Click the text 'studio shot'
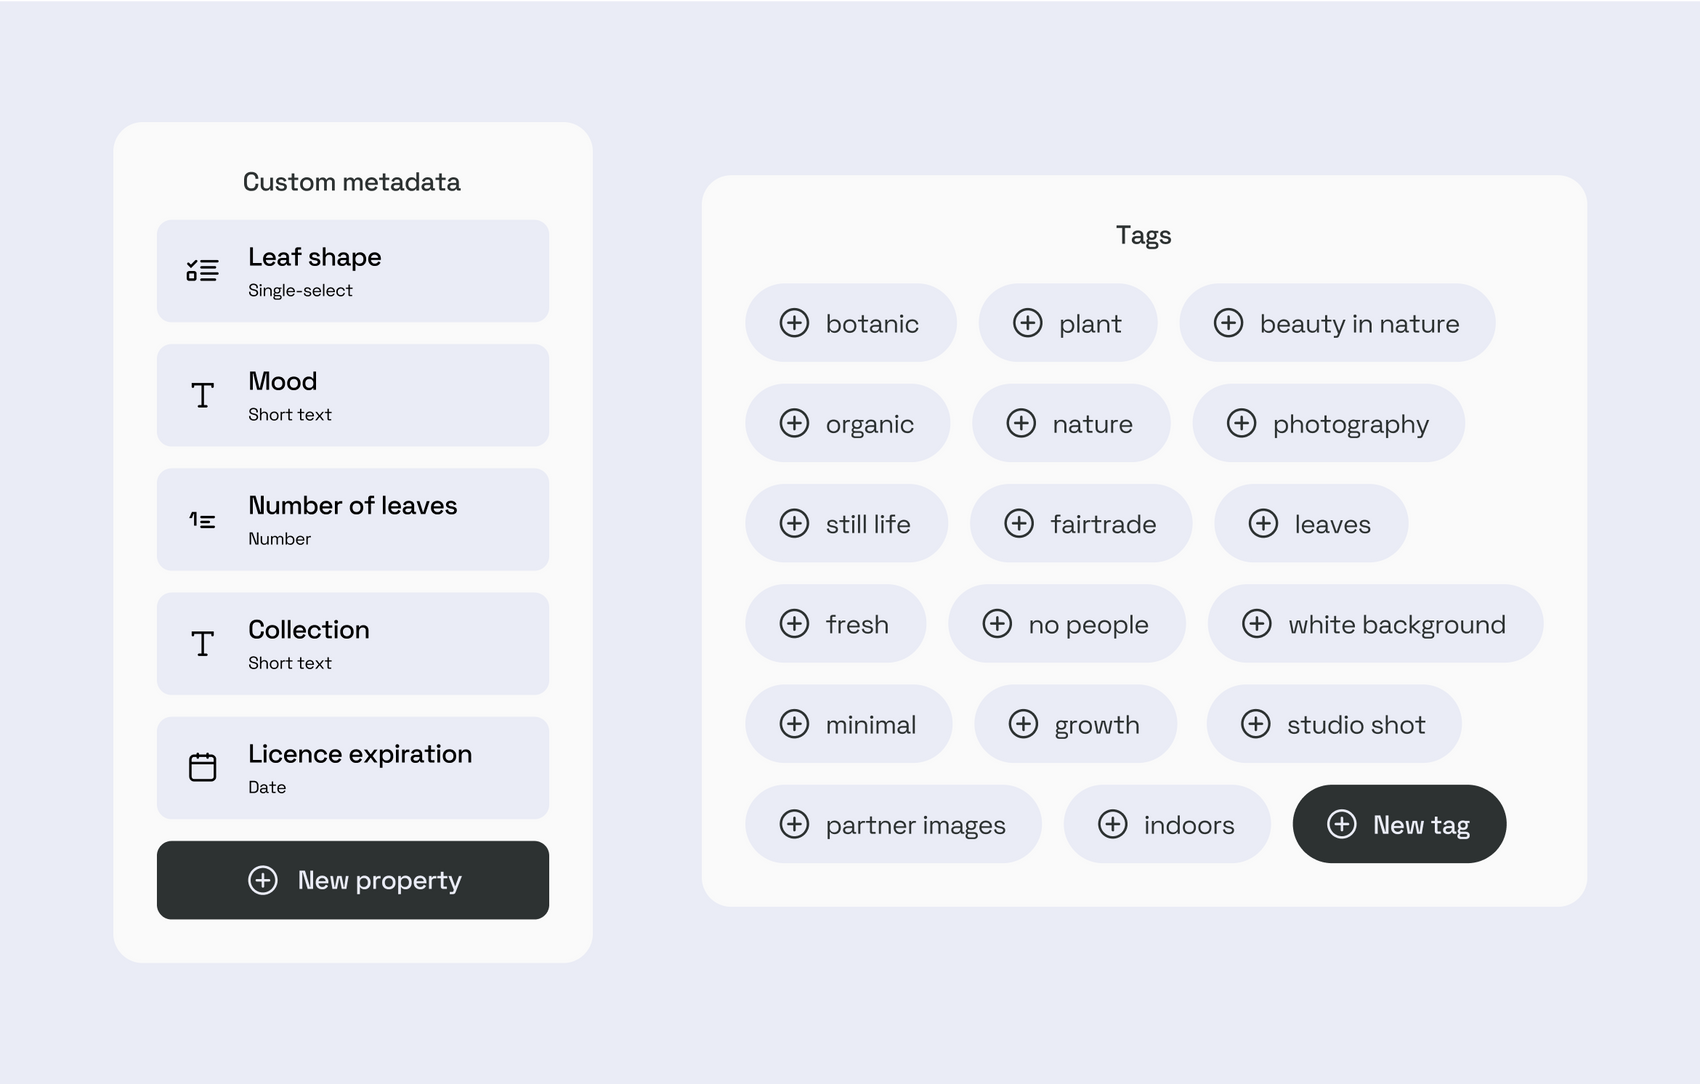Screen dimensions: 1700x1084 tap(1356, 725)
